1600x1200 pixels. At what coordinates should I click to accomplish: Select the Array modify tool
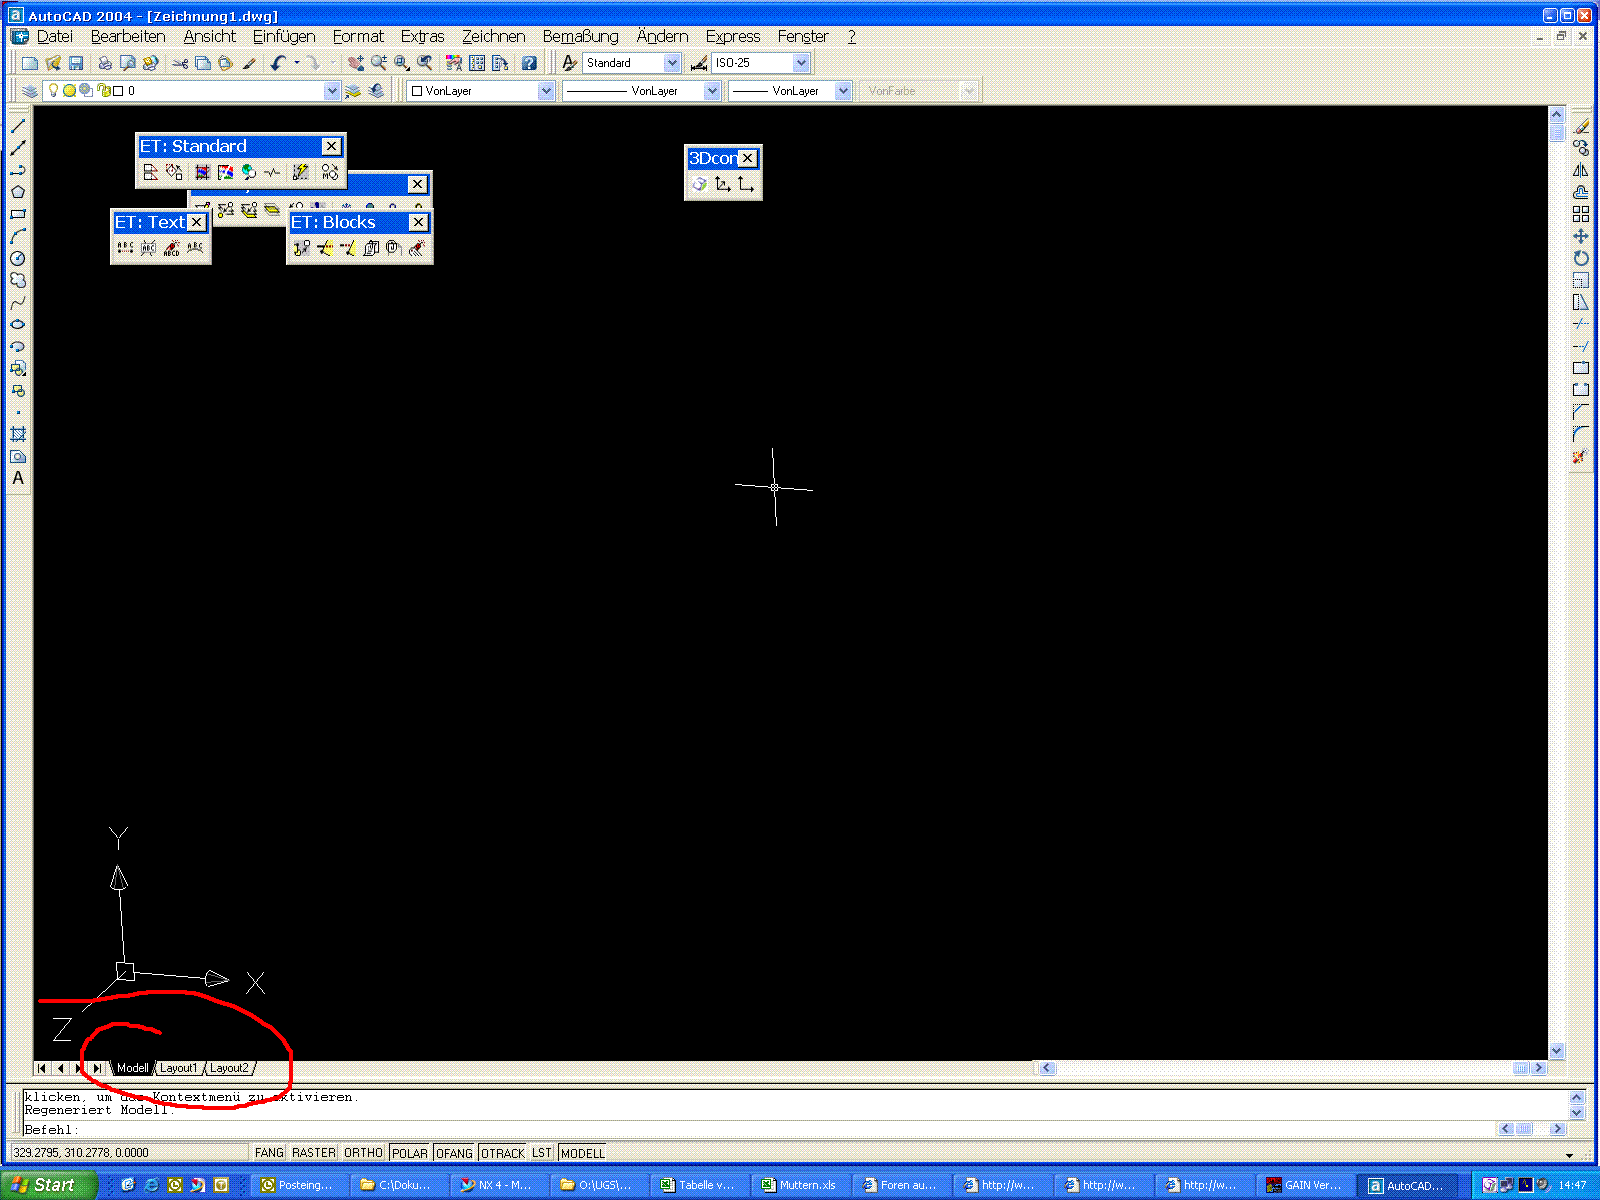(x=1581, y=214)
